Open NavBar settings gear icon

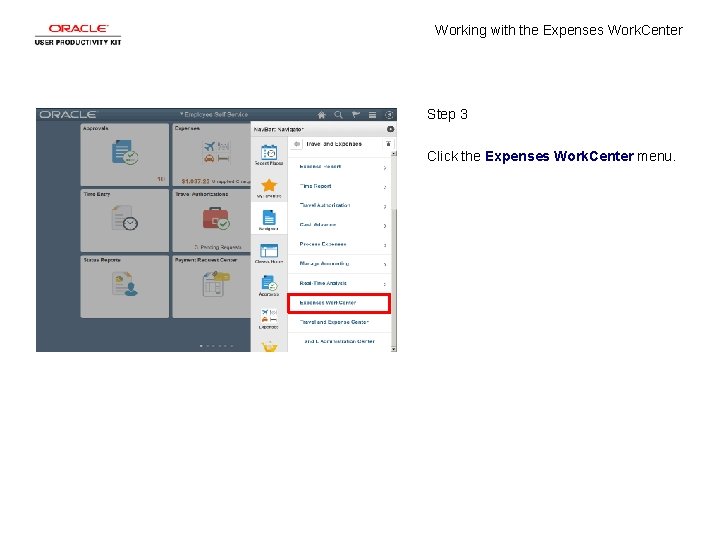click(x=390, y=129)
